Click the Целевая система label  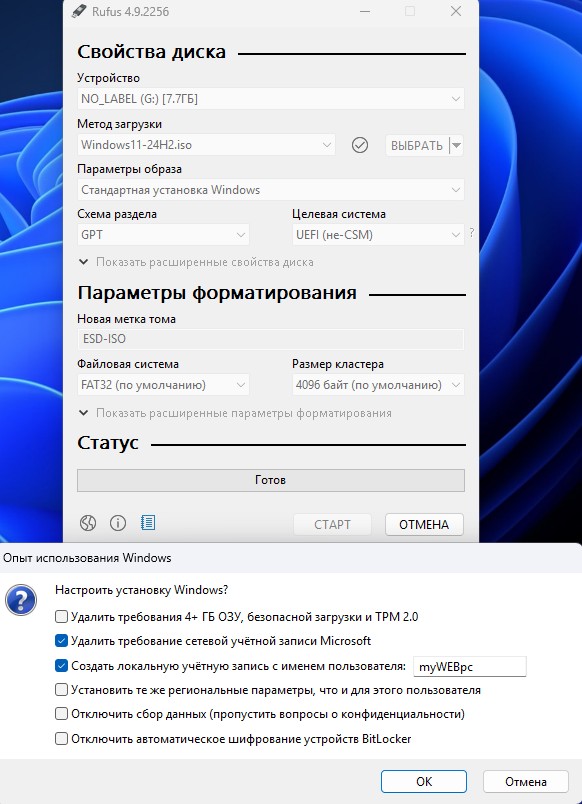[x=339, y=214]
